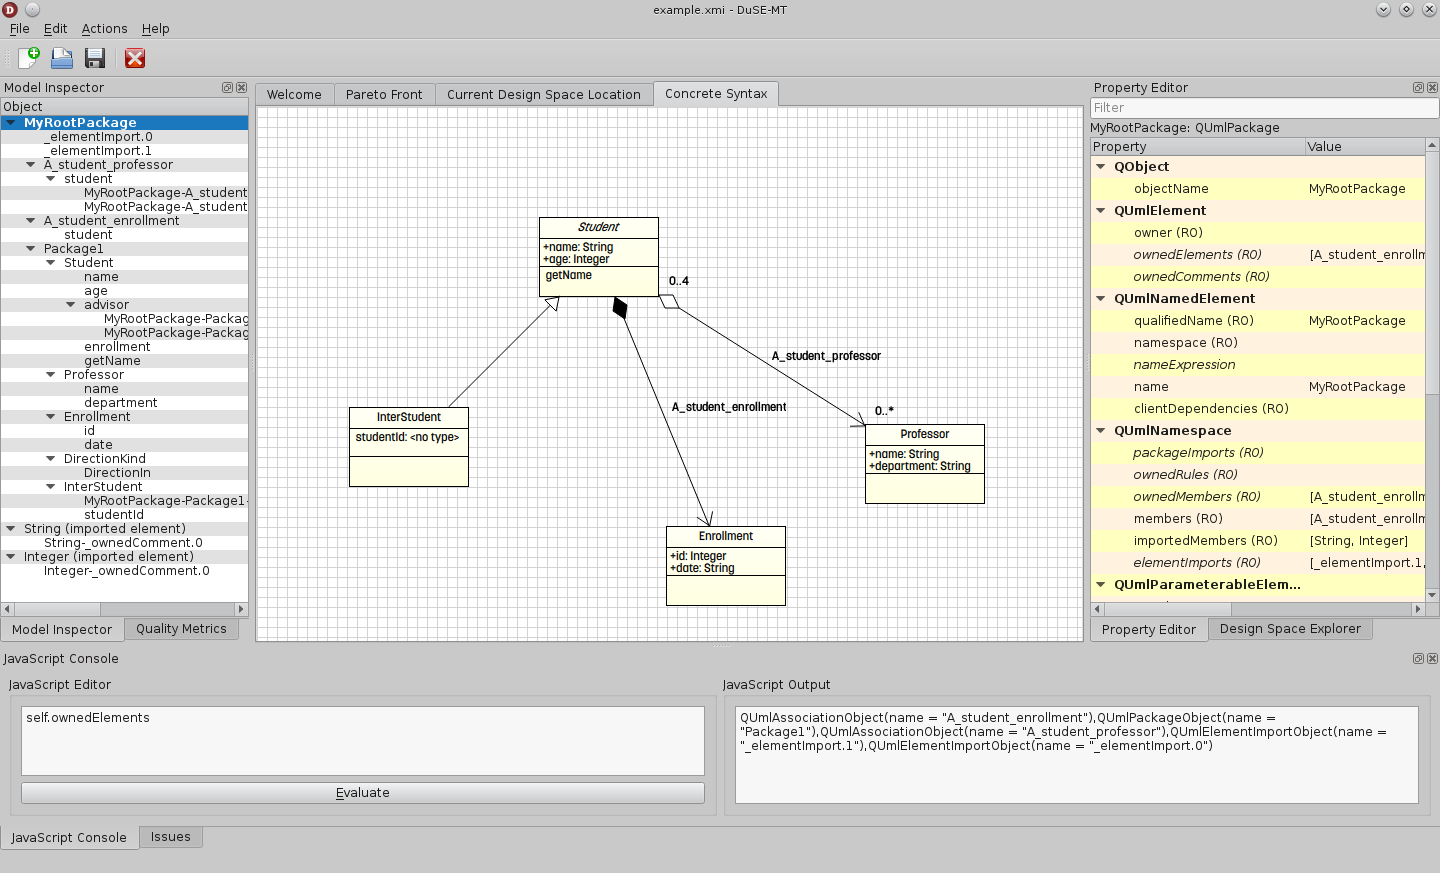1440x873 pixels.
Task: Float the Property Editor panel
Action: click(1418, 88)
